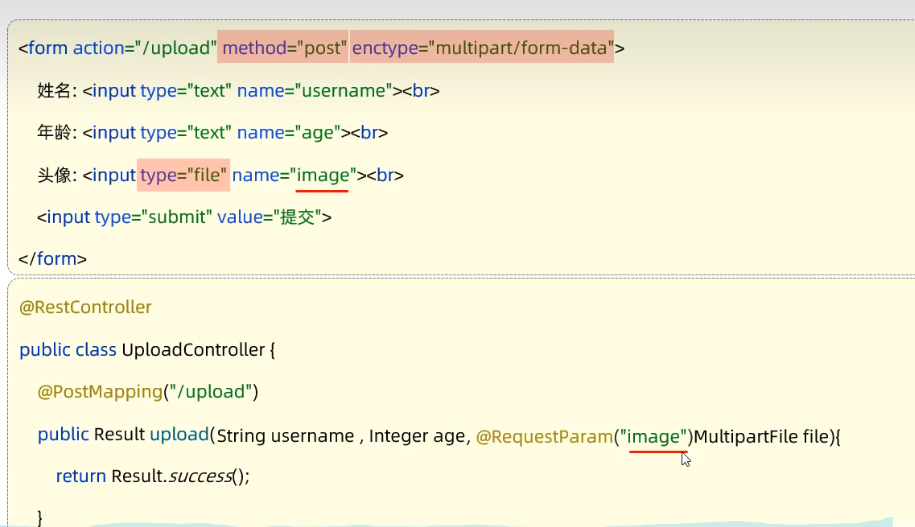Image resolution: width=915 pixels, height=527 pixels.
Task: Click the Integer age method parameter
Action: point(418,436)
